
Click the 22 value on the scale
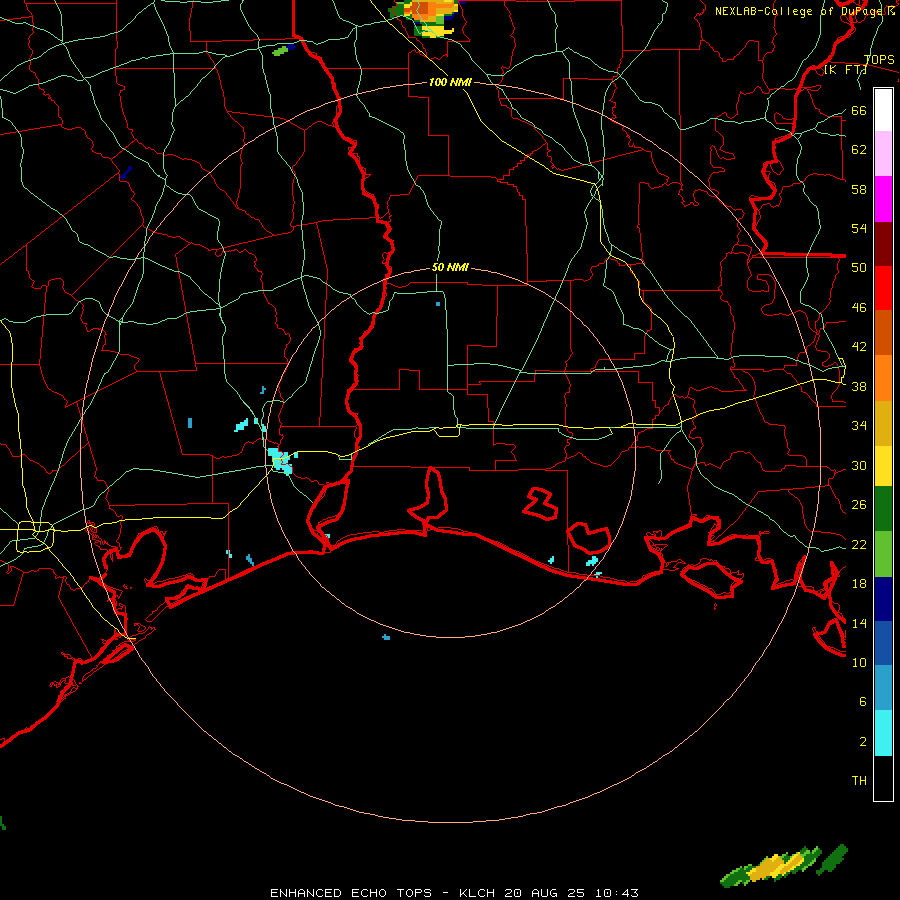859,544
